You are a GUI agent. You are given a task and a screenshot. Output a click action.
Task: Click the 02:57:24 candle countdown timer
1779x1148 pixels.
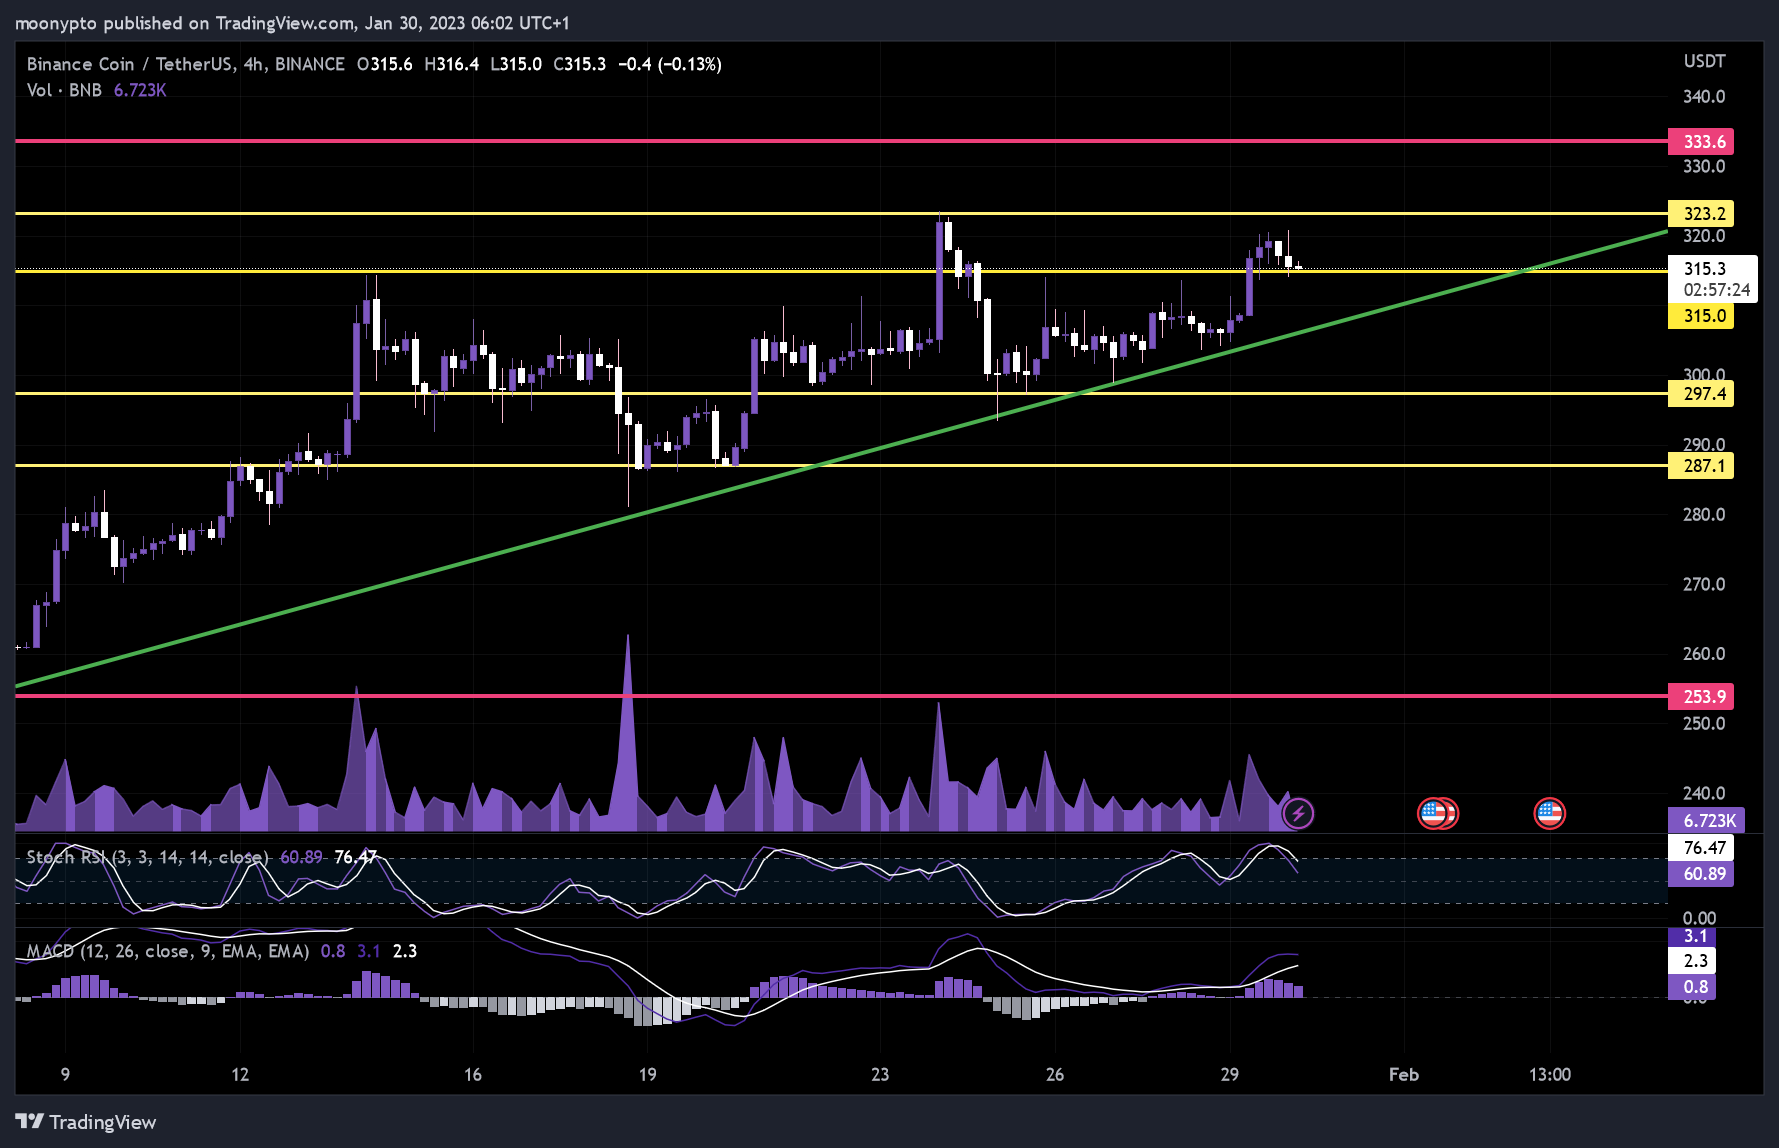tap(1717, 290)
